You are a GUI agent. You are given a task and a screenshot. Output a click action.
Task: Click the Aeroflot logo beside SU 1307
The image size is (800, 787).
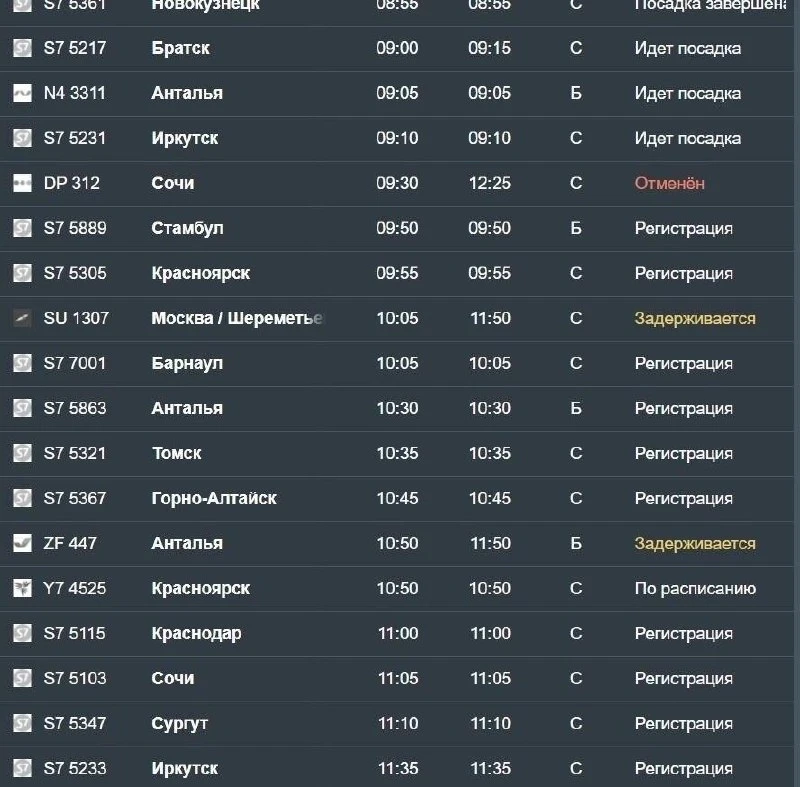22,318
